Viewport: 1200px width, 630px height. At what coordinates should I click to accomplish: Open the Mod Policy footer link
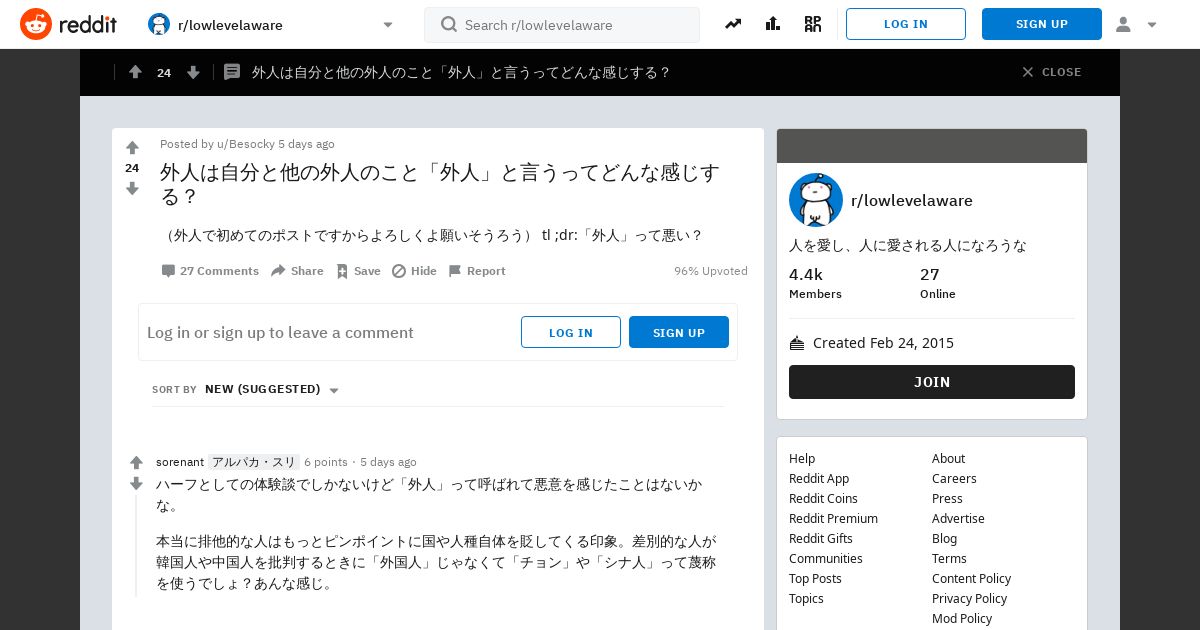pos(962,618)
